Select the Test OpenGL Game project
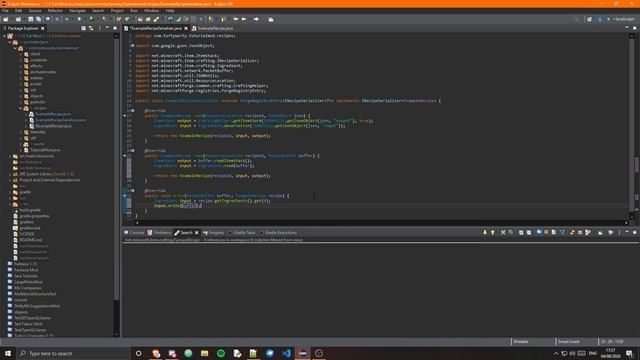The height and width of the screenshot is (360, 640). [30, 330]
